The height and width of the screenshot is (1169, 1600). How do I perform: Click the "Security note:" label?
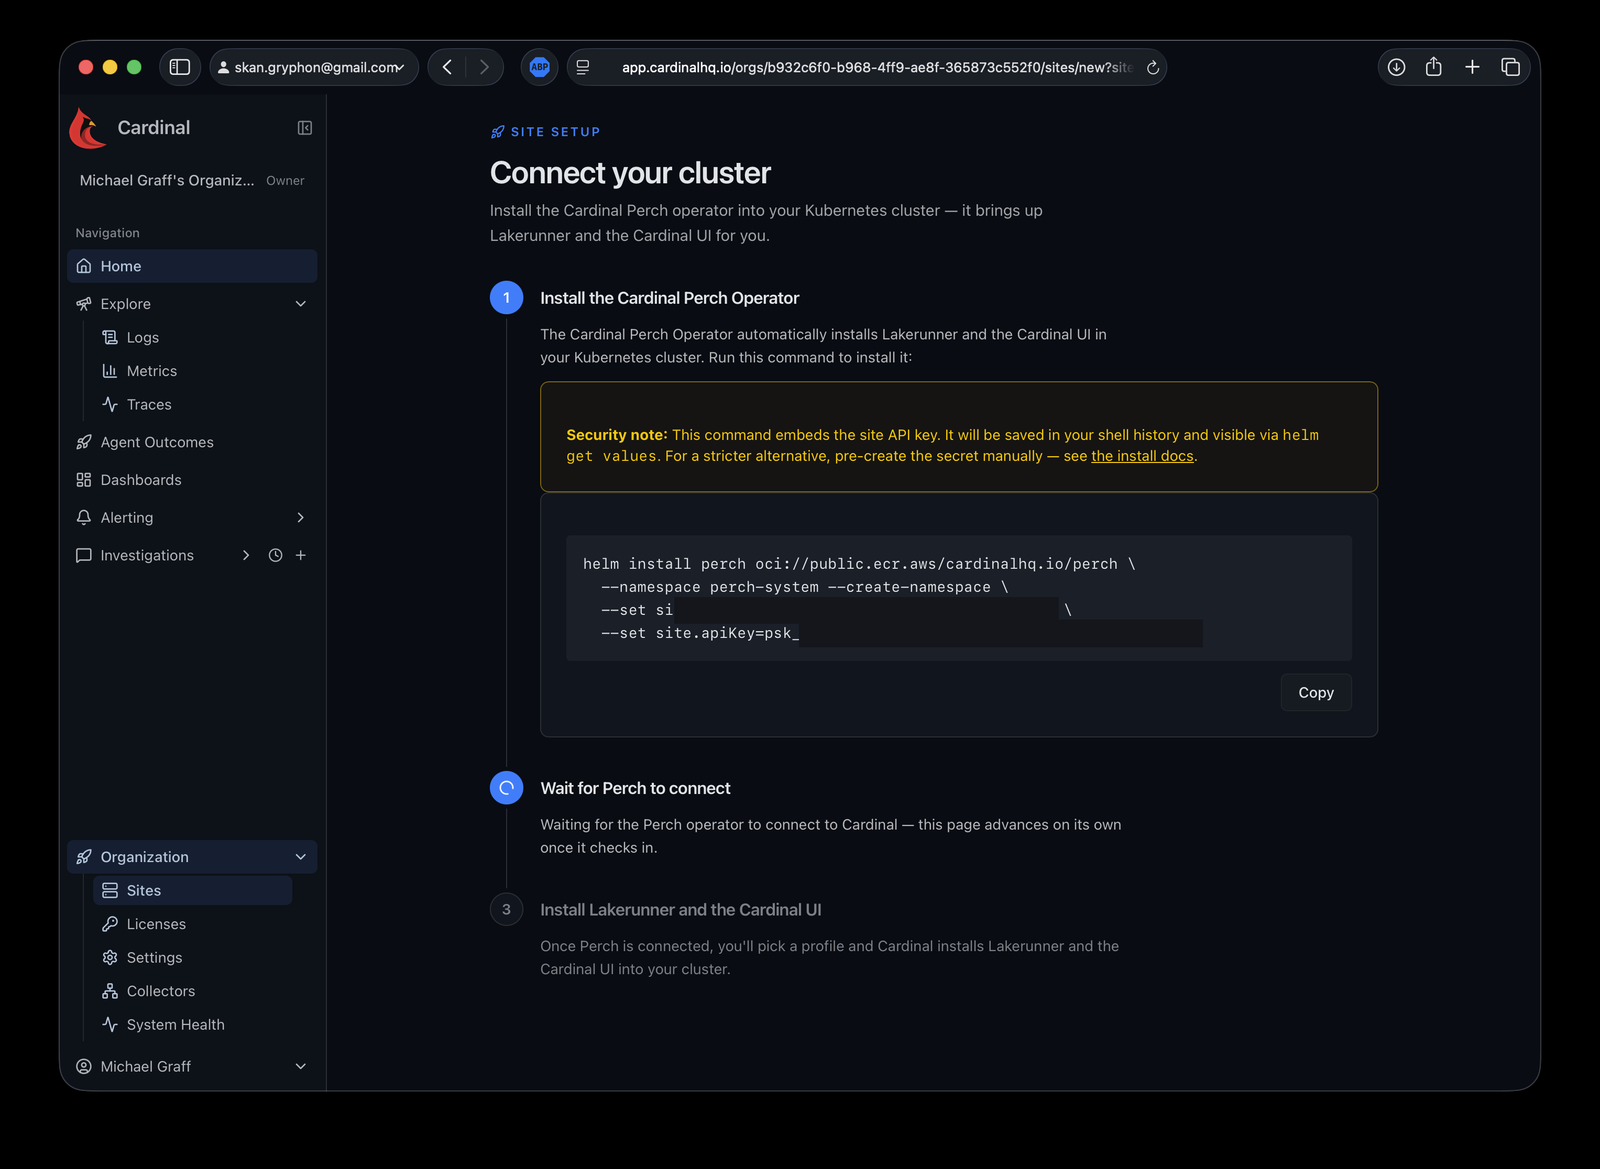pyautogui.click(x=616, y=435)
